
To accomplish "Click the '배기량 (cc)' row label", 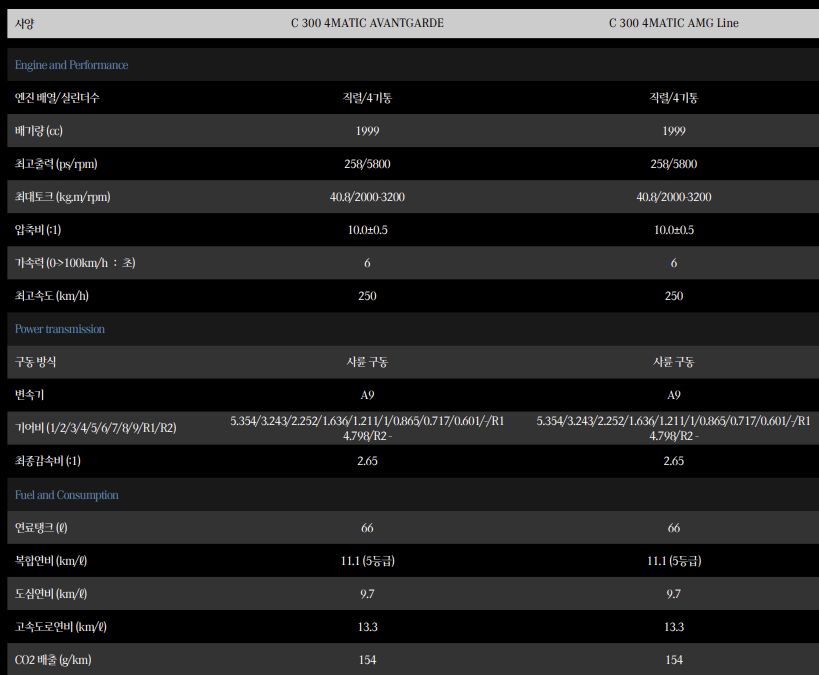I will [39, 131].
